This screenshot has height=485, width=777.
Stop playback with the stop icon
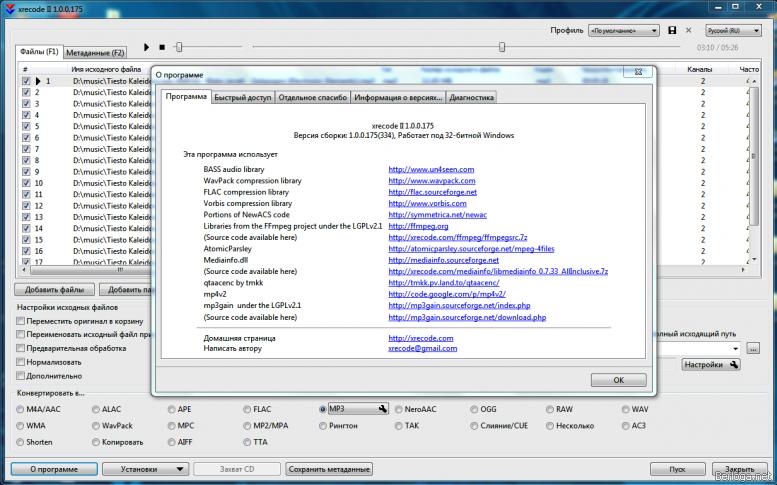click(162, 47)
